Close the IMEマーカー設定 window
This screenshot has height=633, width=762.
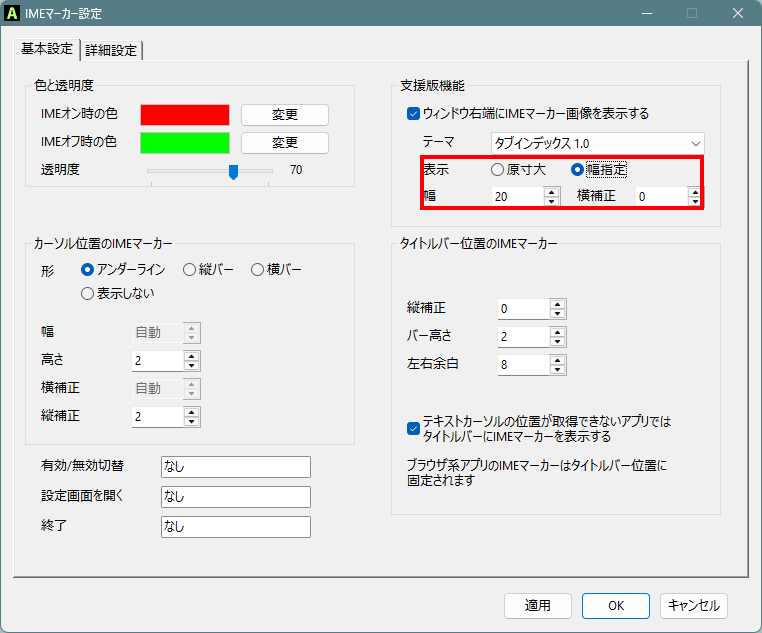[x=738, y=13]
